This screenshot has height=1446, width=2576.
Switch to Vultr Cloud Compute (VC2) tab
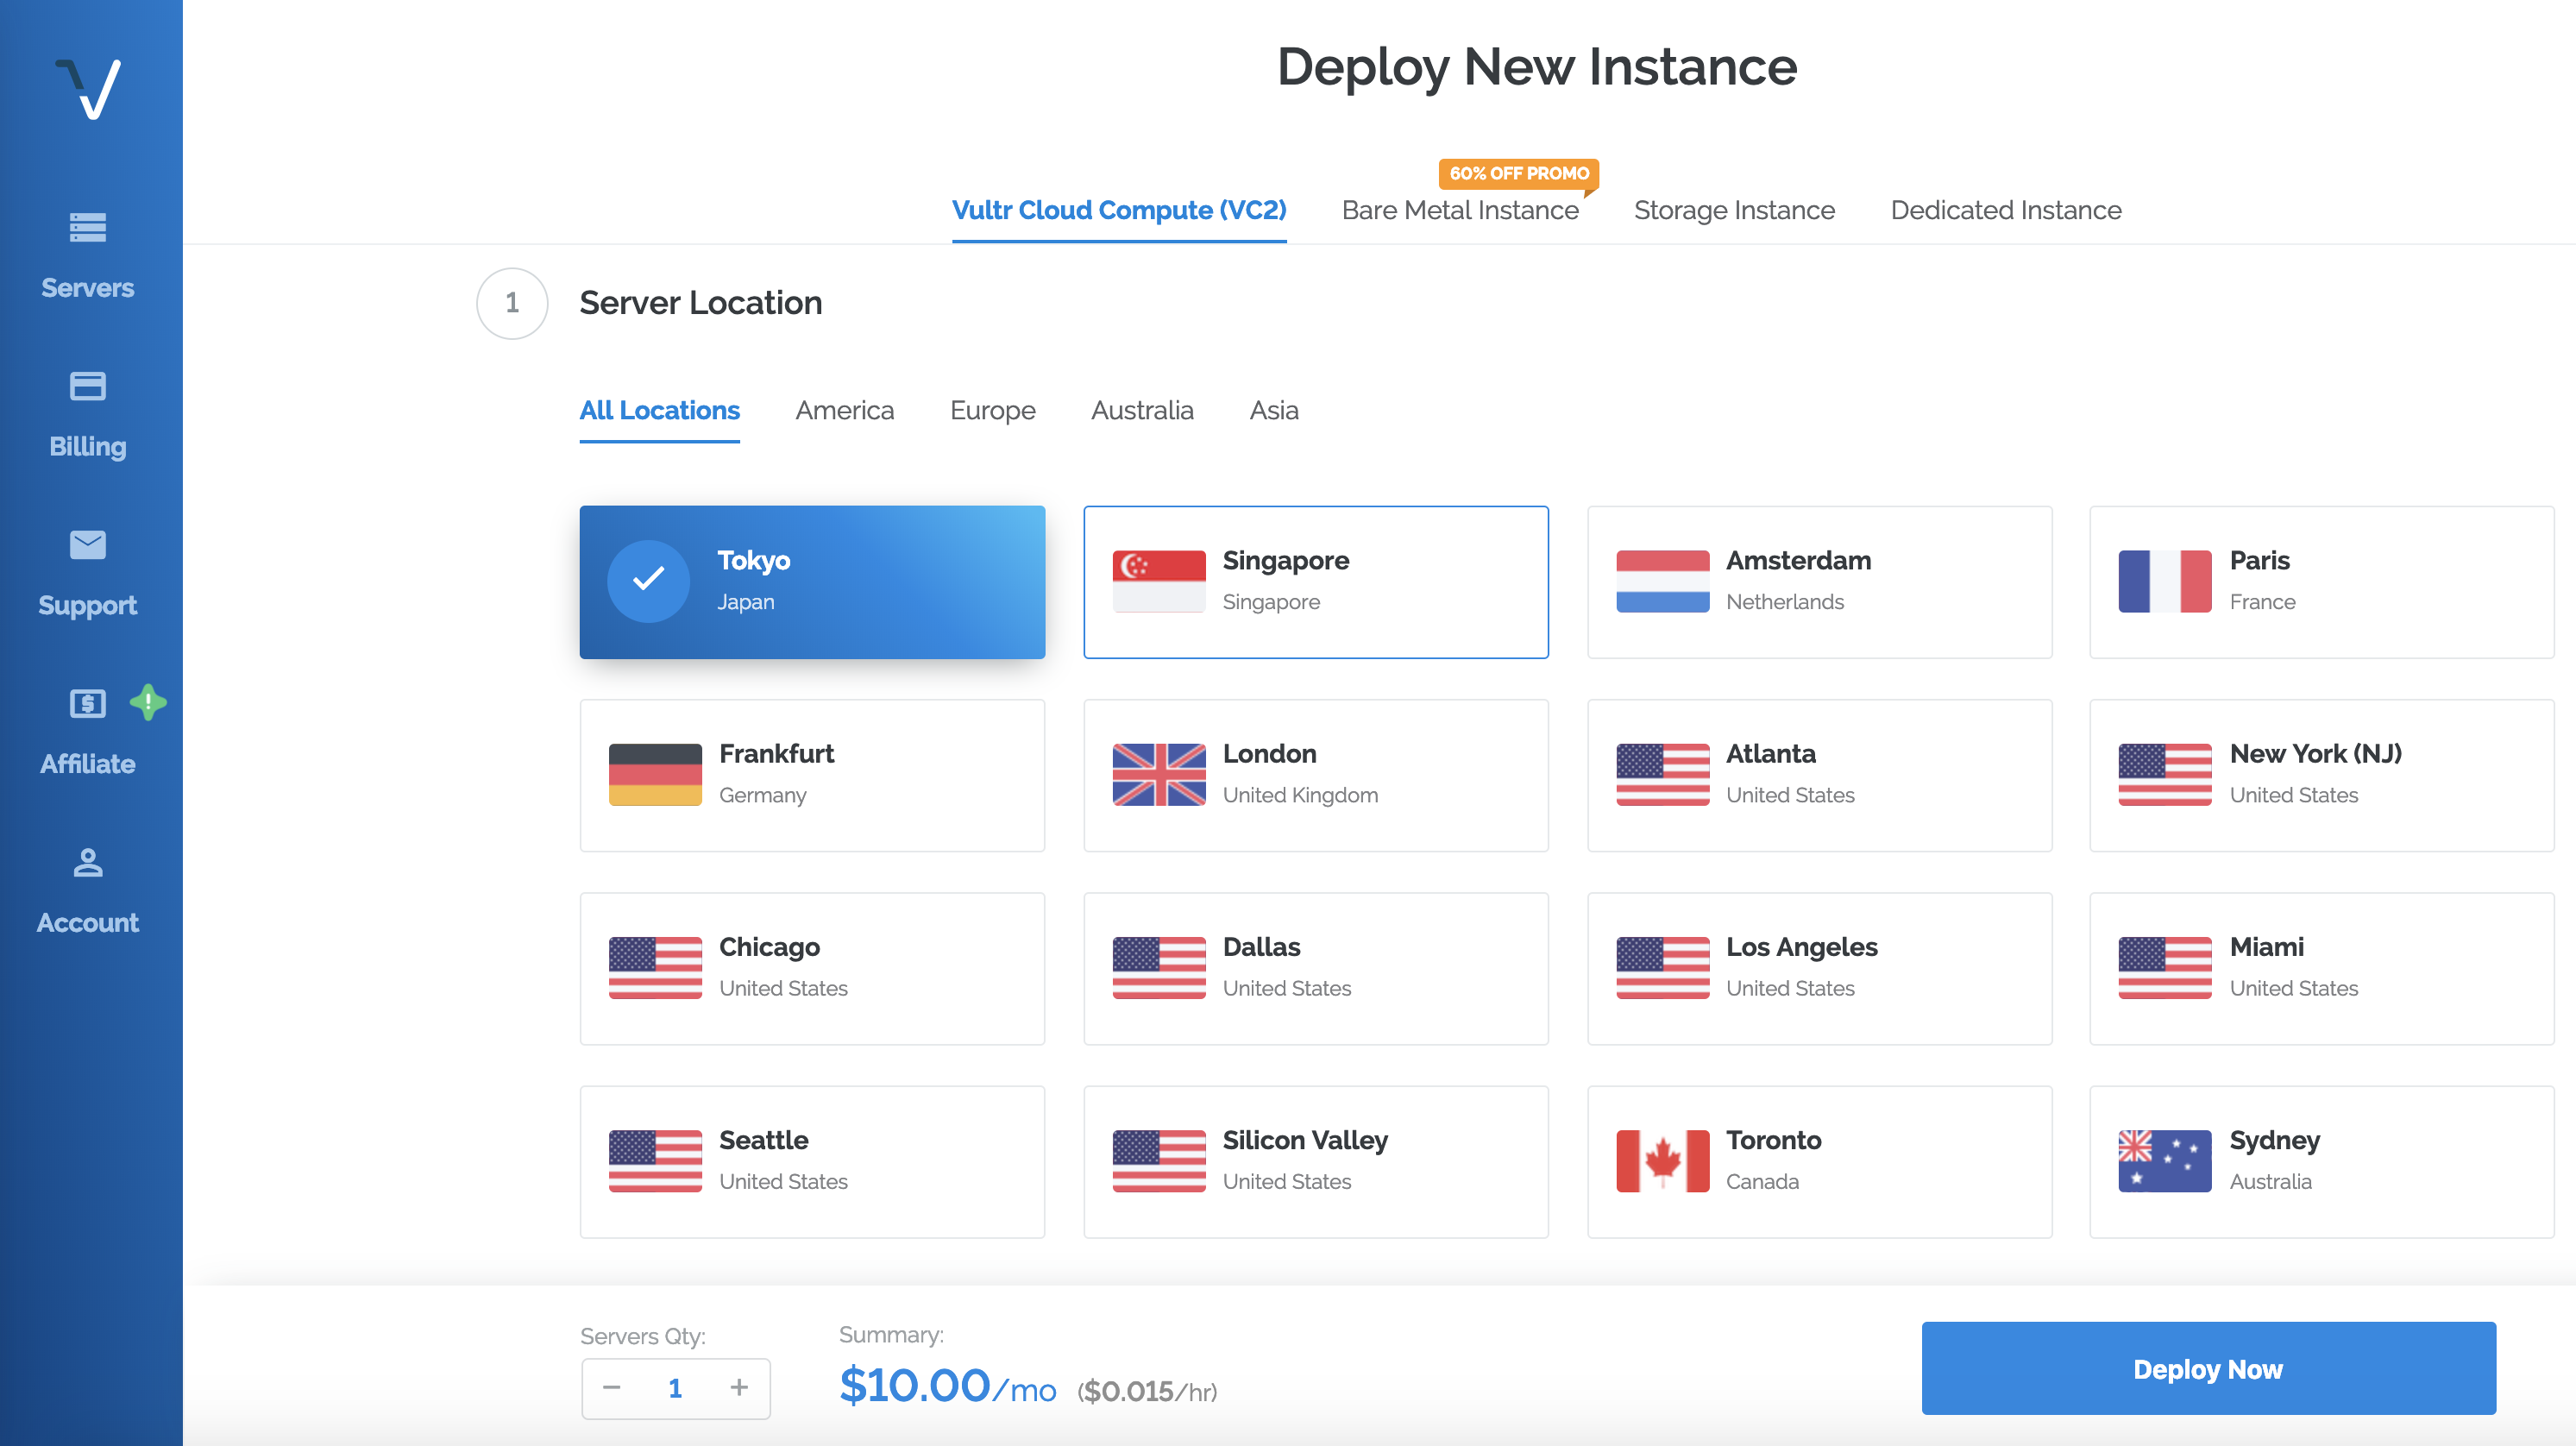pyautogui.click(x=1119, y=210)
